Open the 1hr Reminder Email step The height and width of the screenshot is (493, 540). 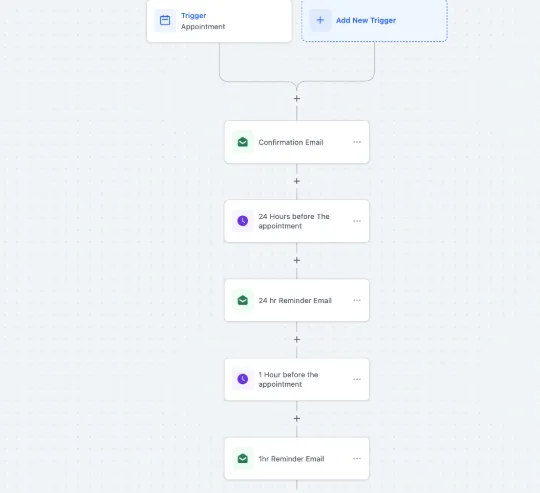pos(297,459)
